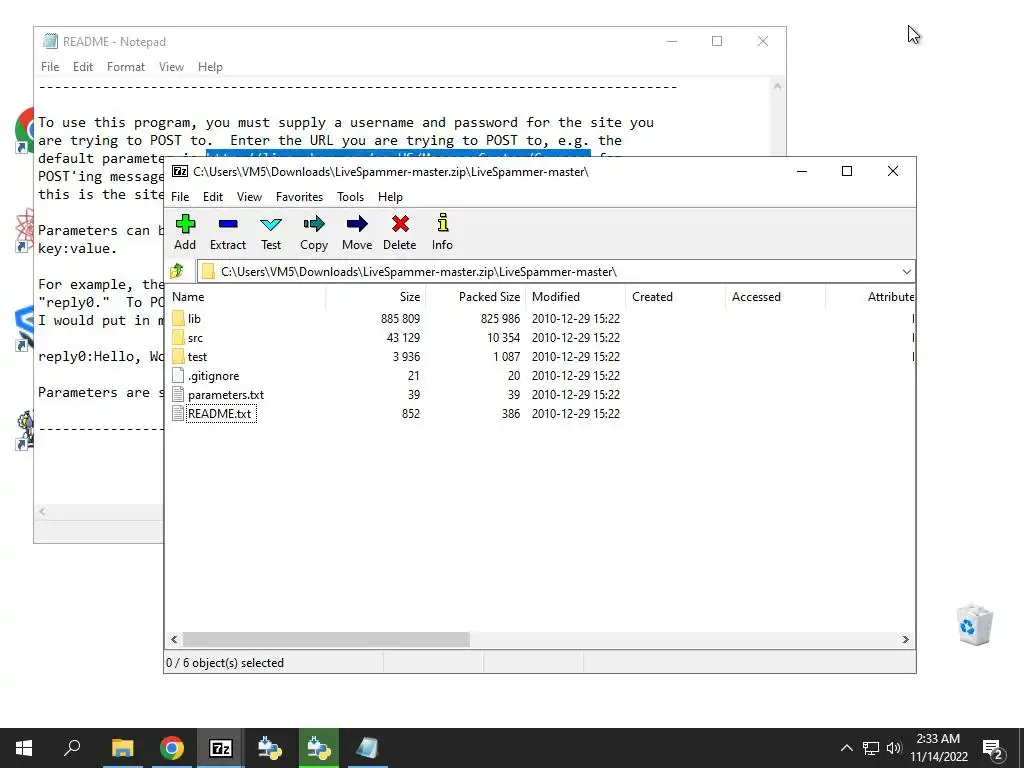
Task: Switch to 7-Zip taskbar button
Action: (221, 748)
